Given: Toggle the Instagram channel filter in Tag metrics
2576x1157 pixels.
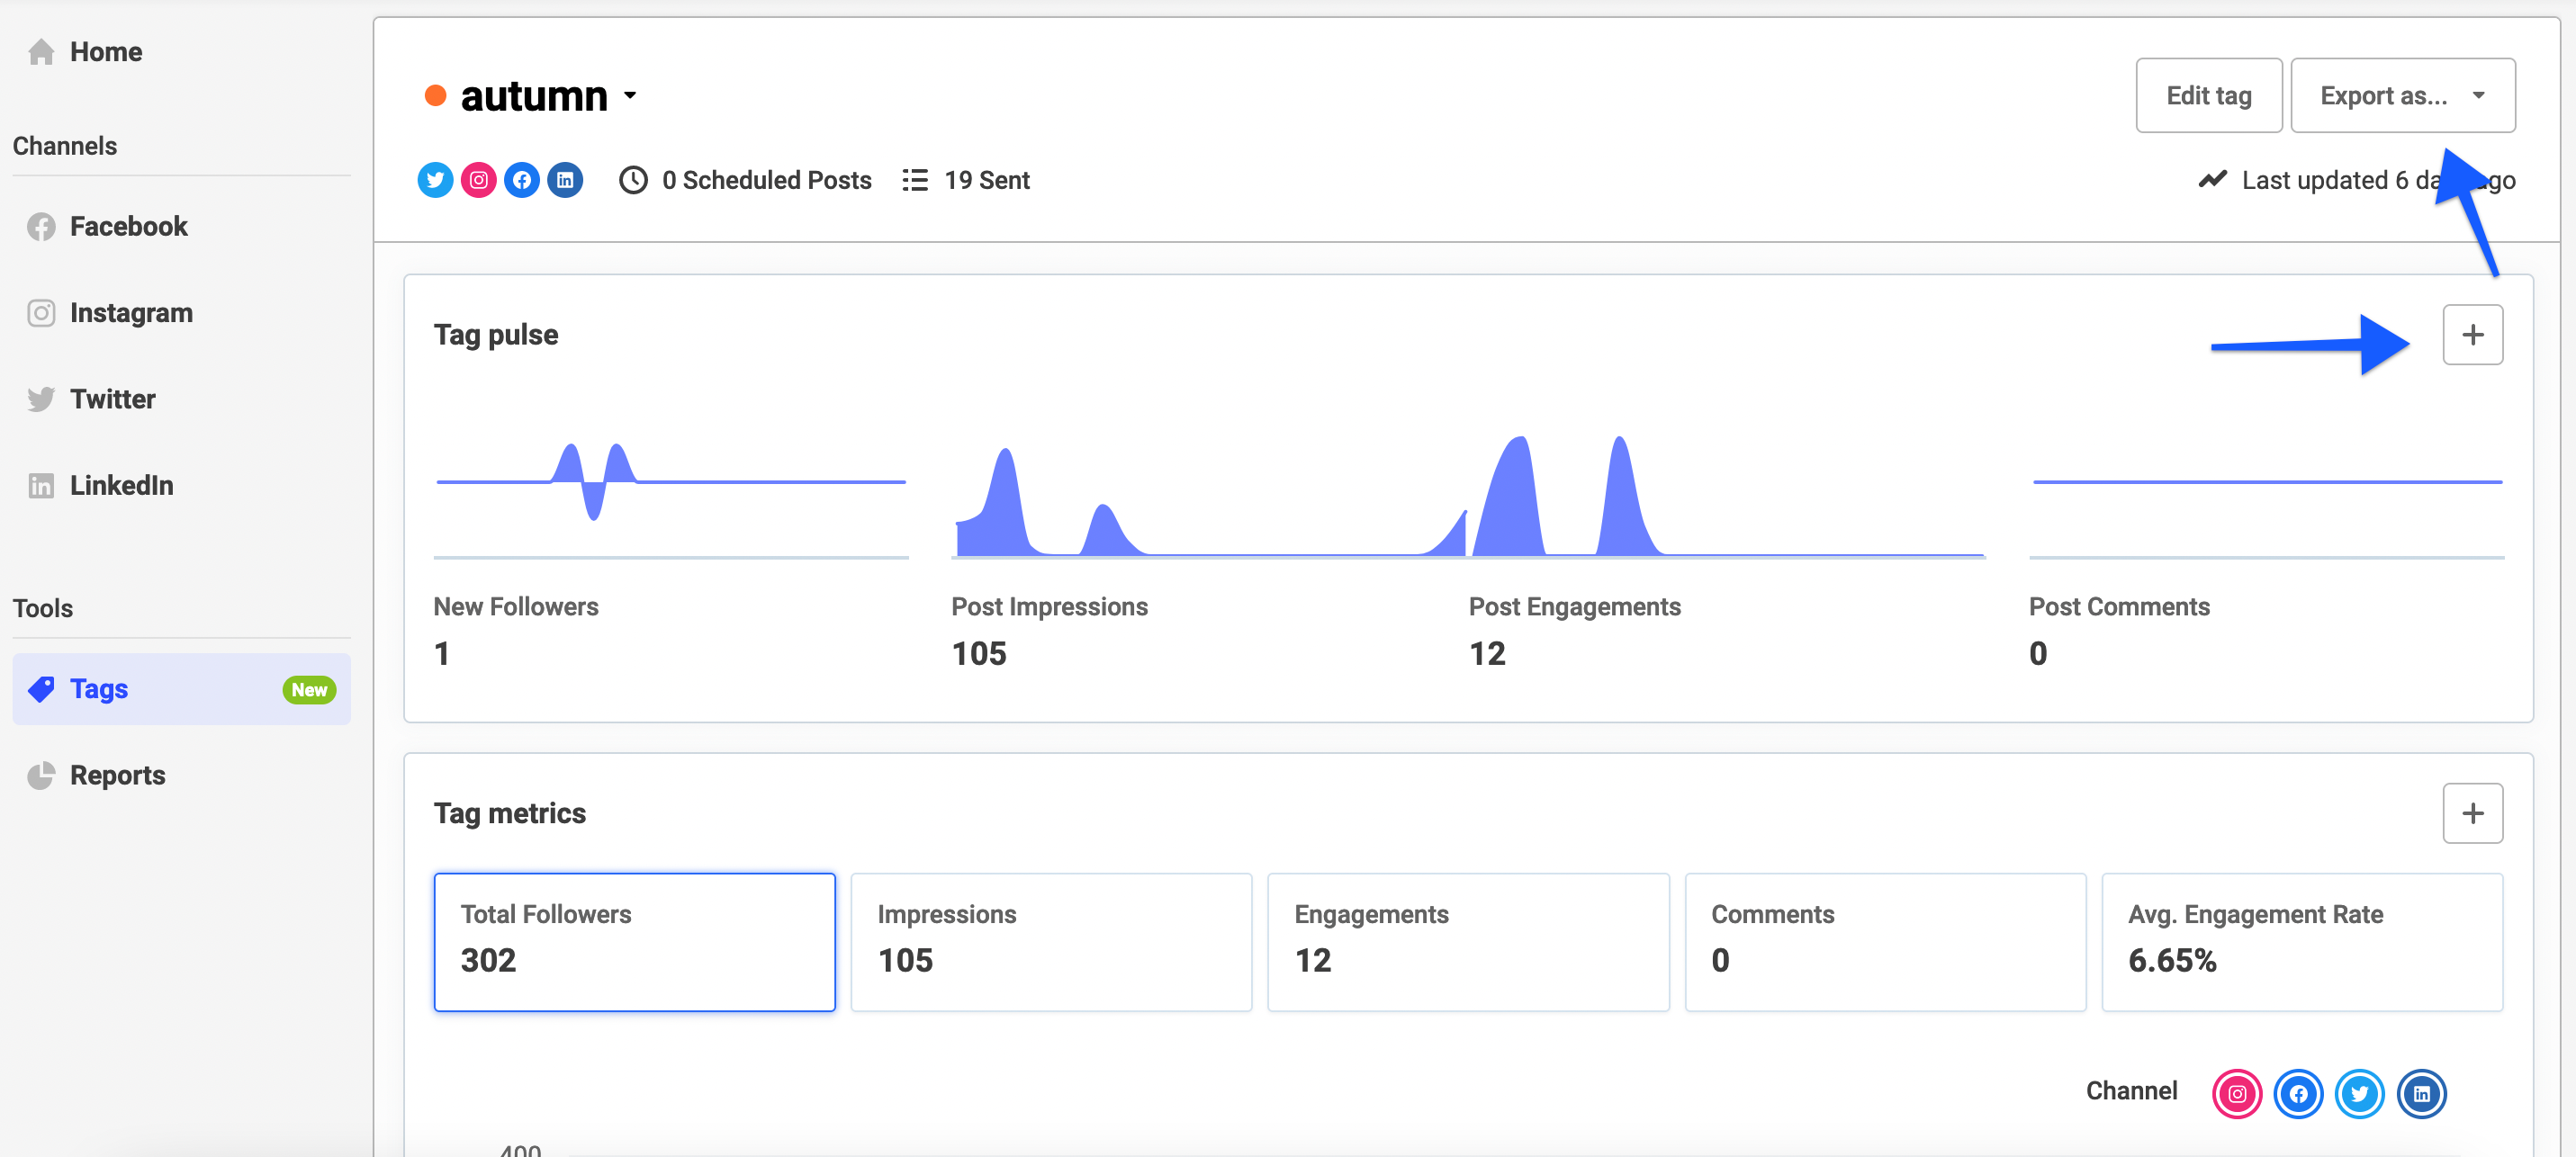Looking at the screenshot, I should pos(2236,1093).
